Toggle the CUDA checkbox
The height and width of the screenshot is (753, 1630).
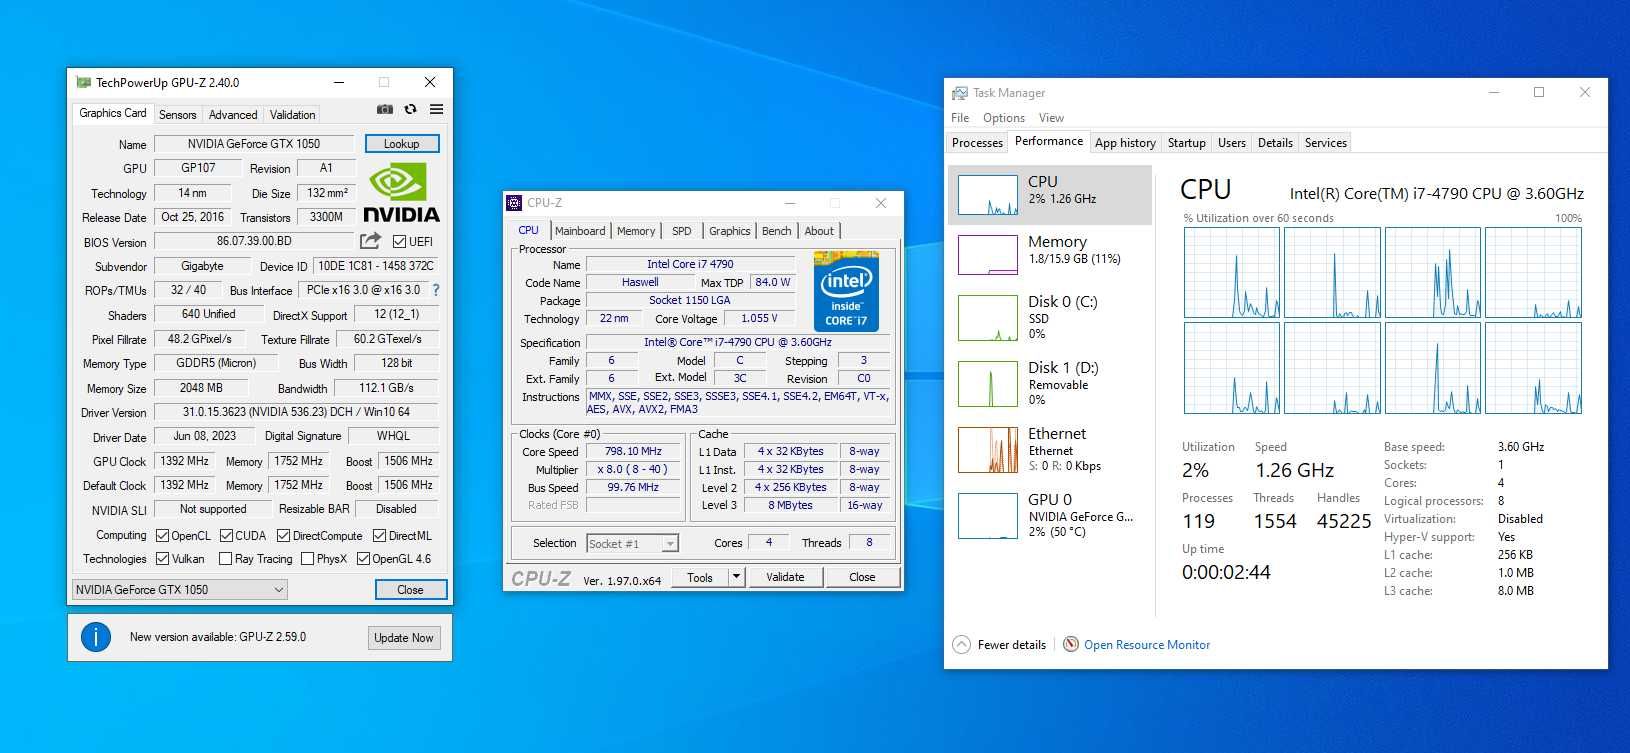point(226,535)
